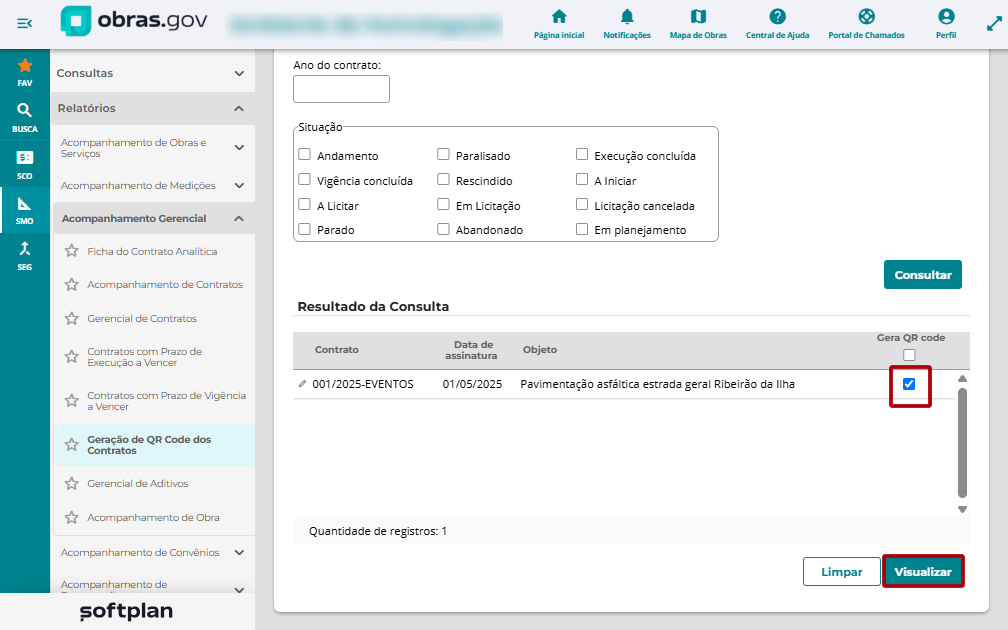Open FAV favorites star in left rail
This screenshot has height=630, width=1008.
pyautogui.click(x=24, y=71)
